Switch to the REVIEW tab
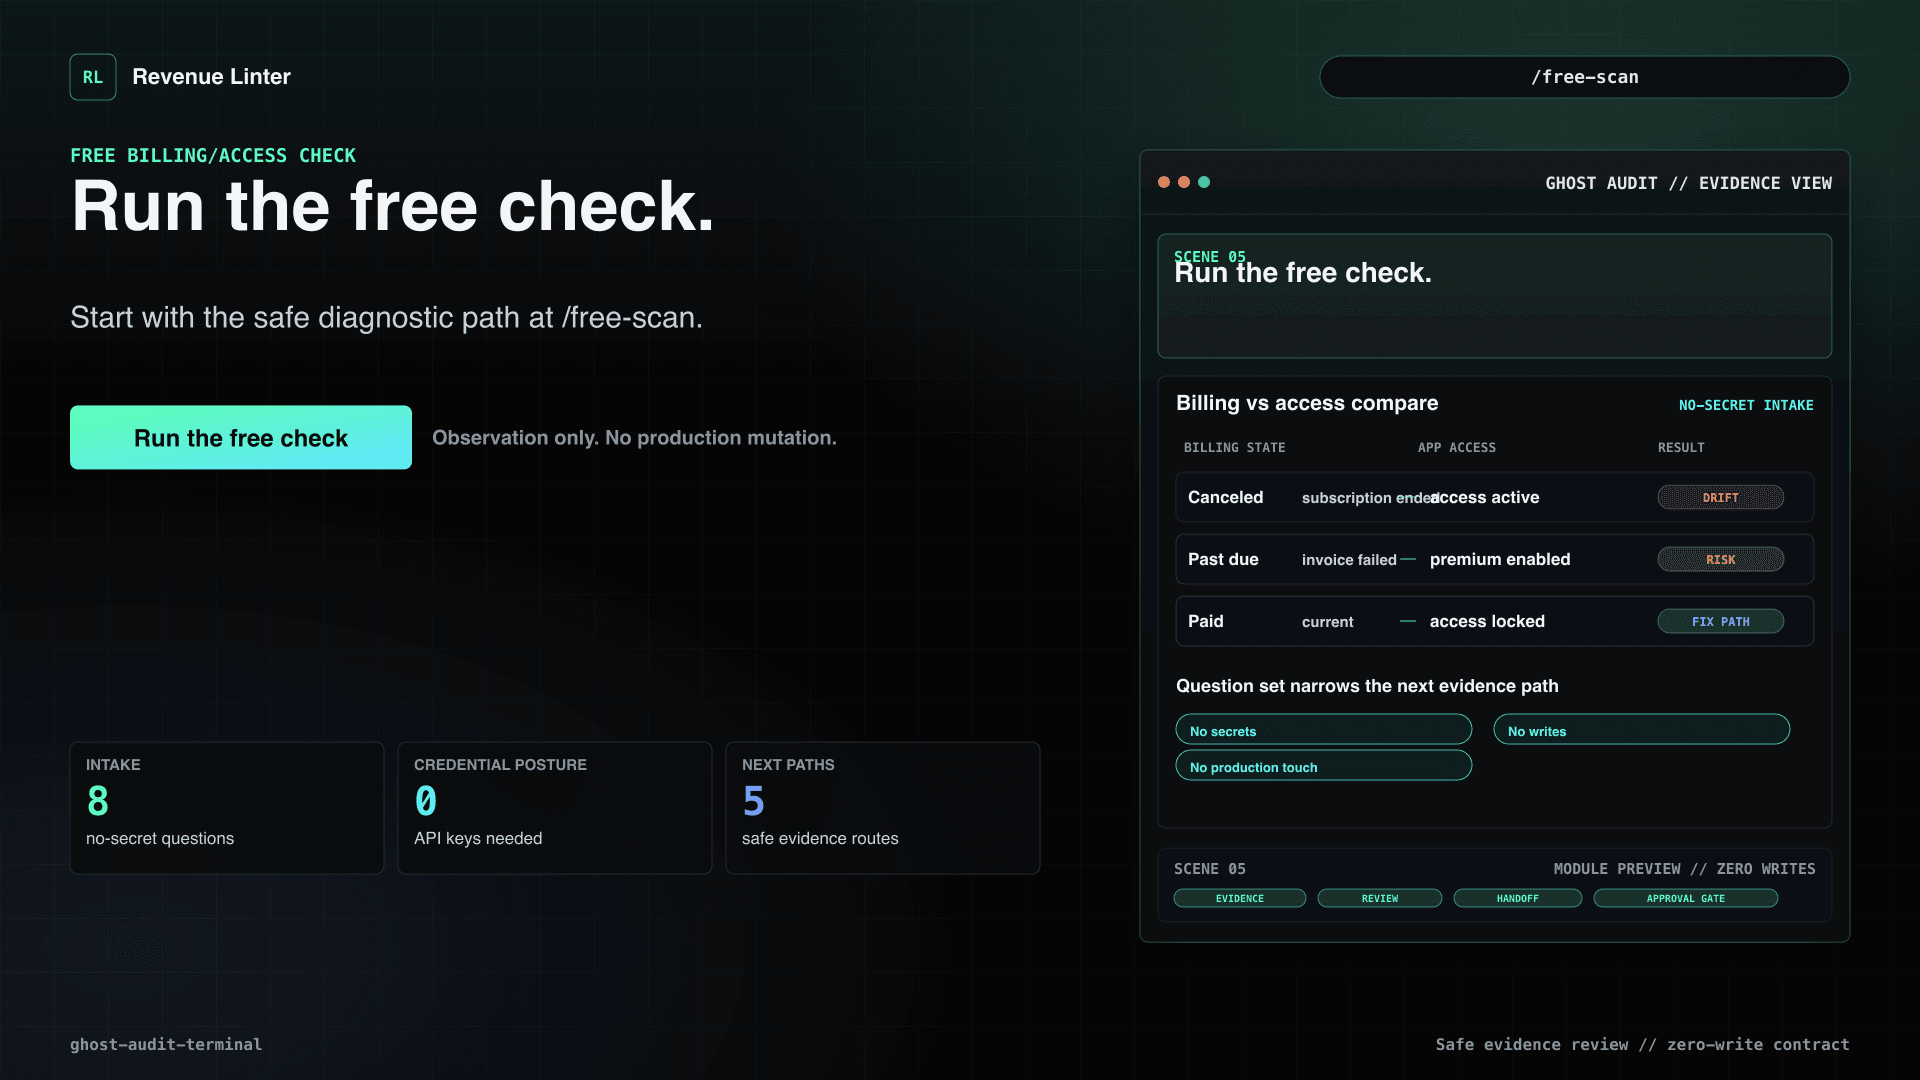The width and height of the screenshot is (1920, 1080). click(1379, 899)
